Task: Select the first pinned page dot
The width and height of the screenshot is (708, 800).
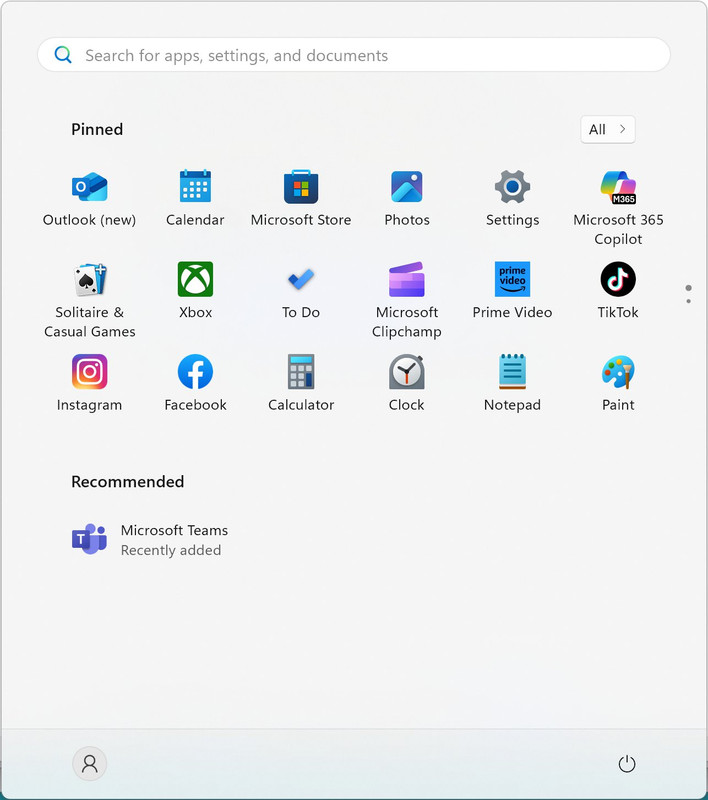Action: point(689,288)
